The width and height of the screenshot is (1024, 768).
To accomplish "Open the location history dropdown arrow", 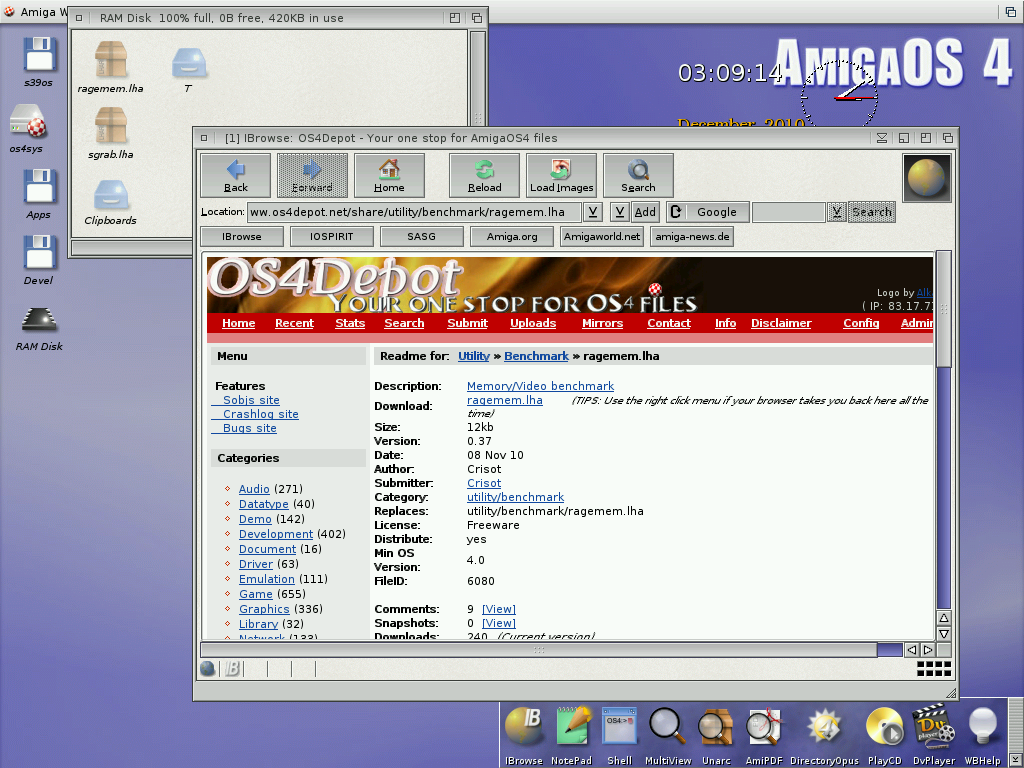I will 592,212.
